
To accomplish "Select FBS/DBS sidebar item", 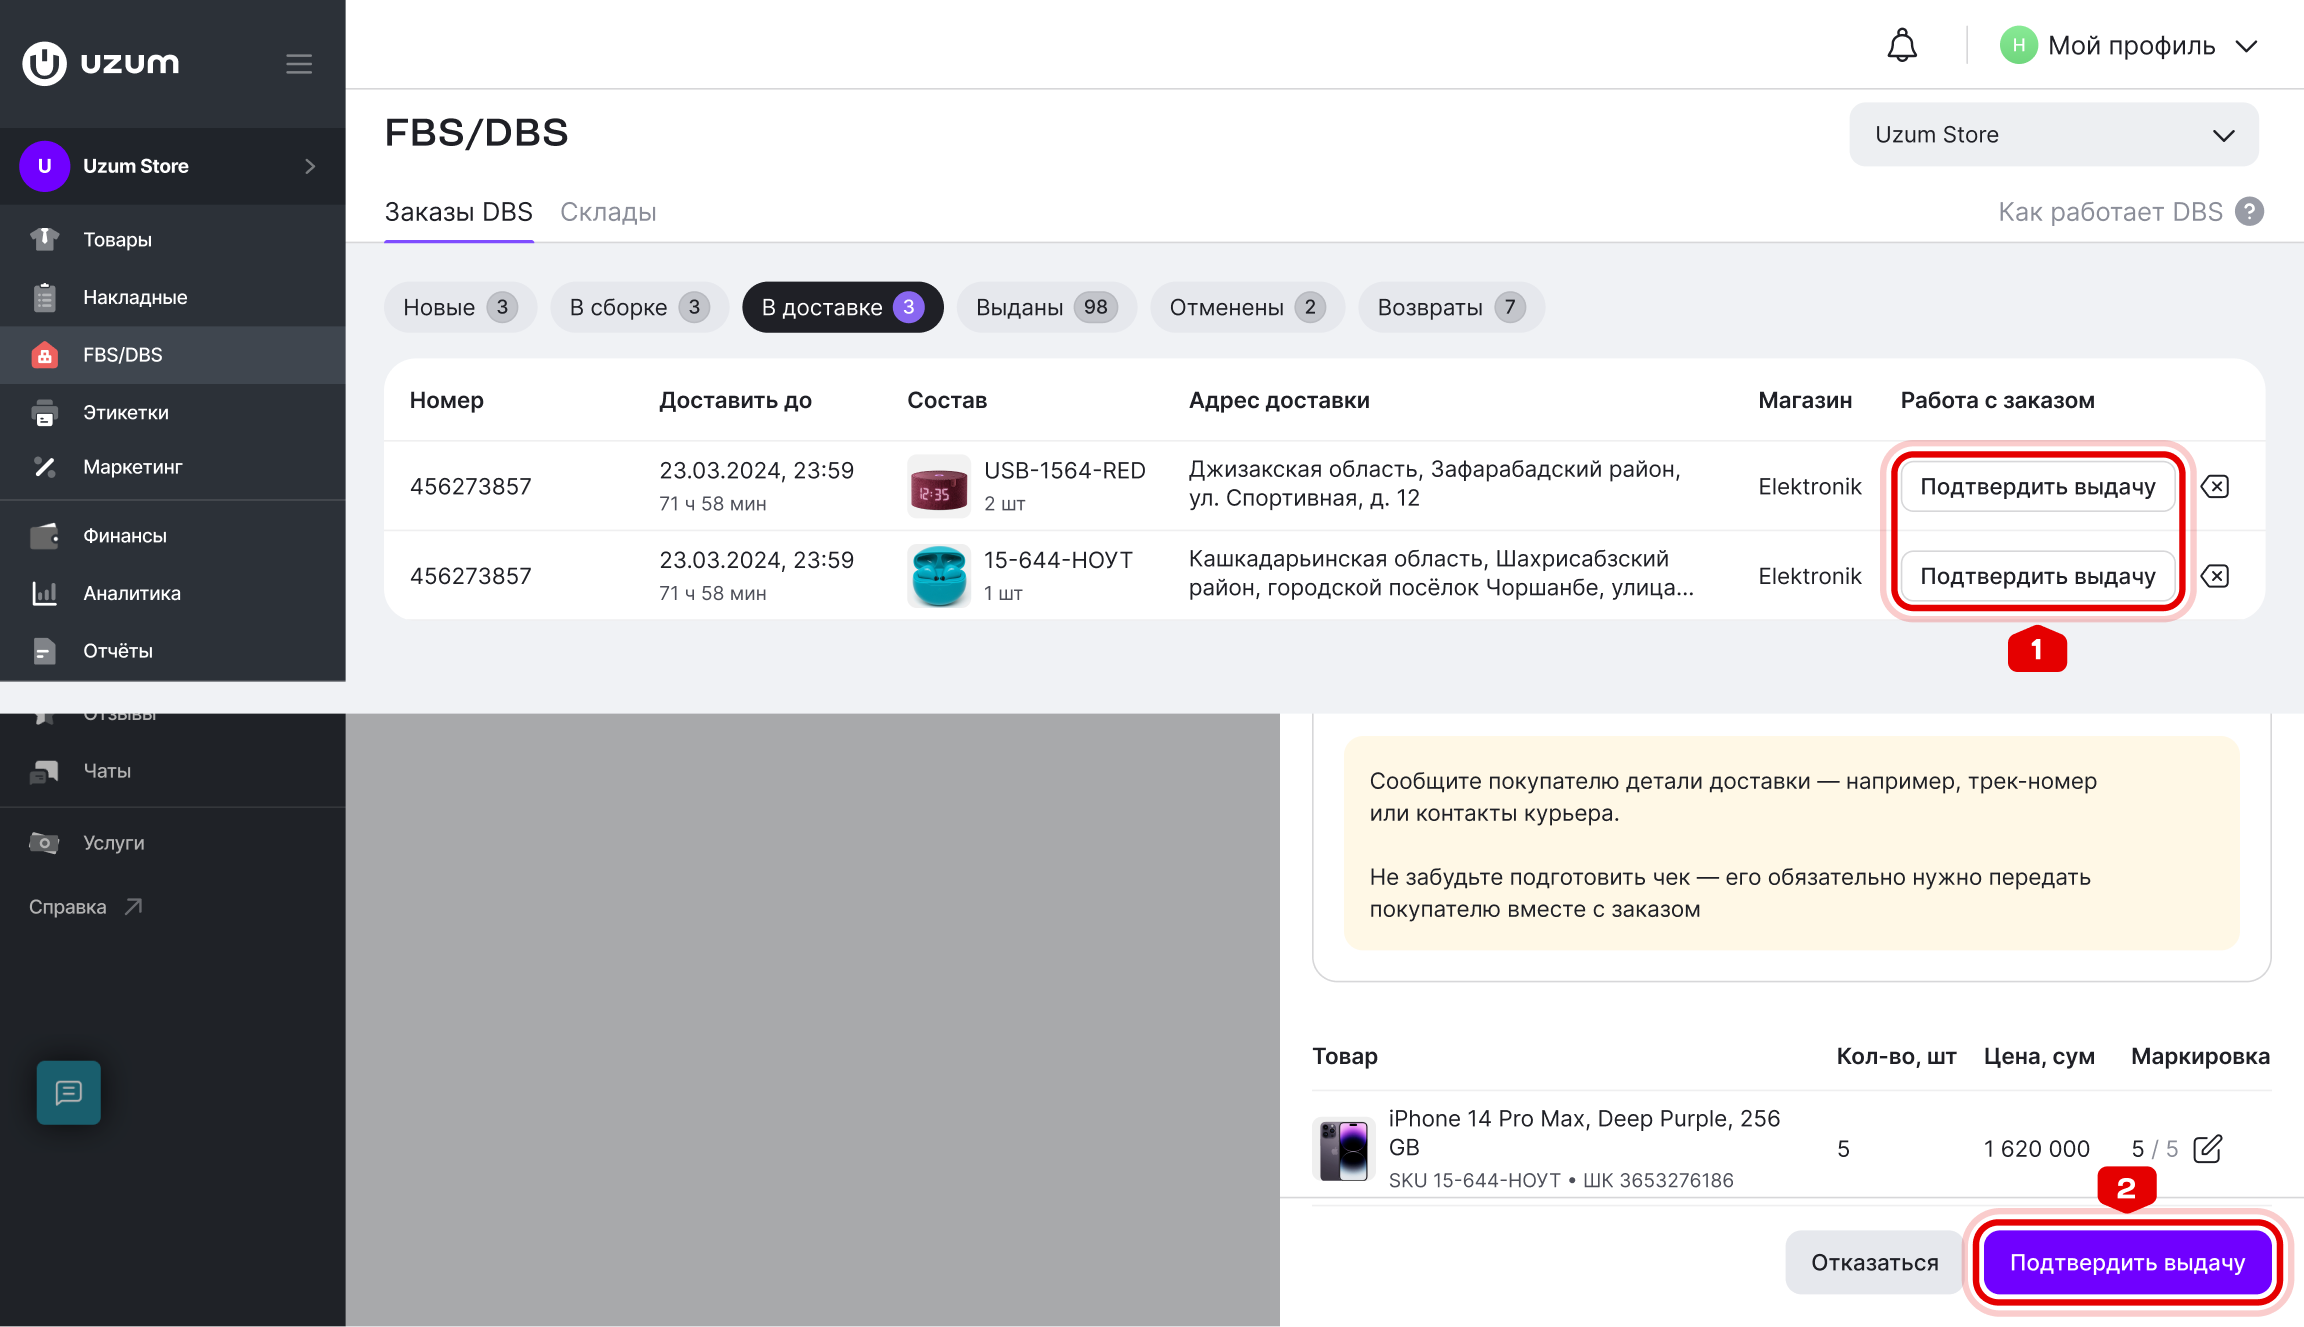I will click(x=173, y=355).
